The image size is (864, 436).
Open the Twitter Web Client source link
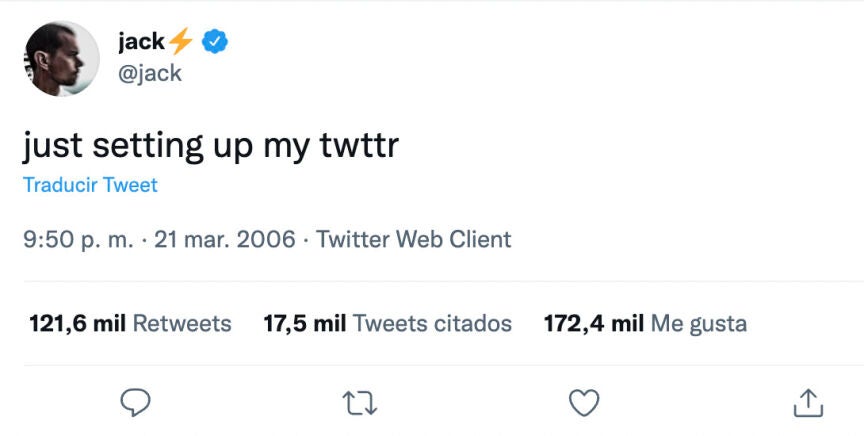[x=414, y=240]
